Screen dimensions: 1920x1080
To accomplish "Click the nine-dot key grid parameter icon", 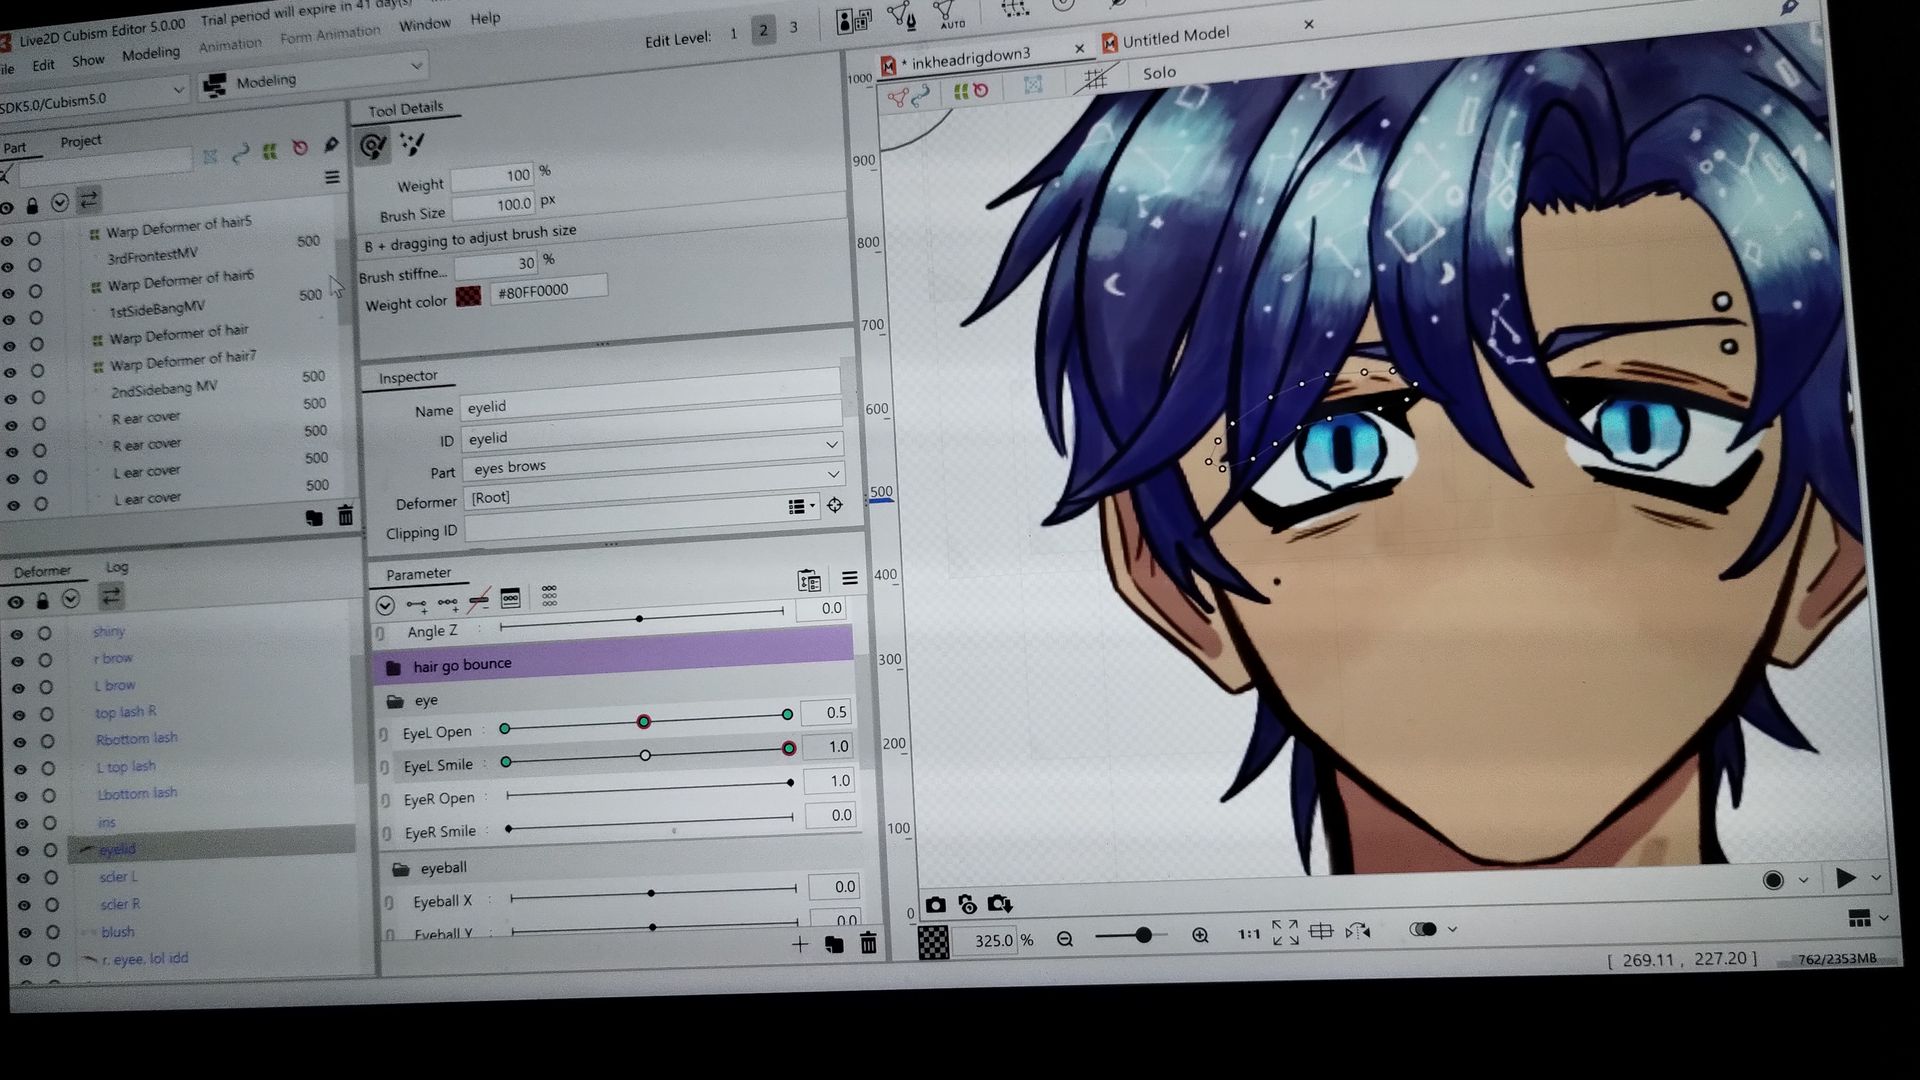I will [549, 597].
